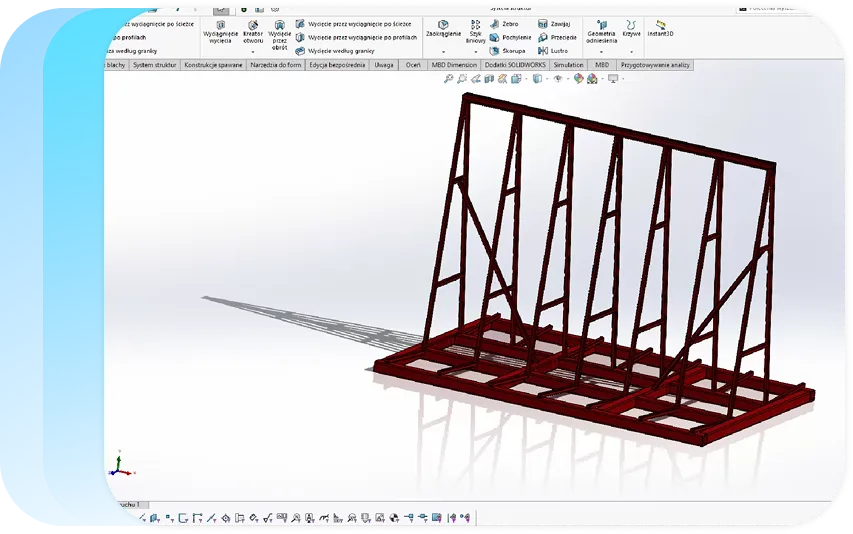Click the rightmost filter icon in bottom toolbar
The image size is (853, 534).
tap(466, 518)
